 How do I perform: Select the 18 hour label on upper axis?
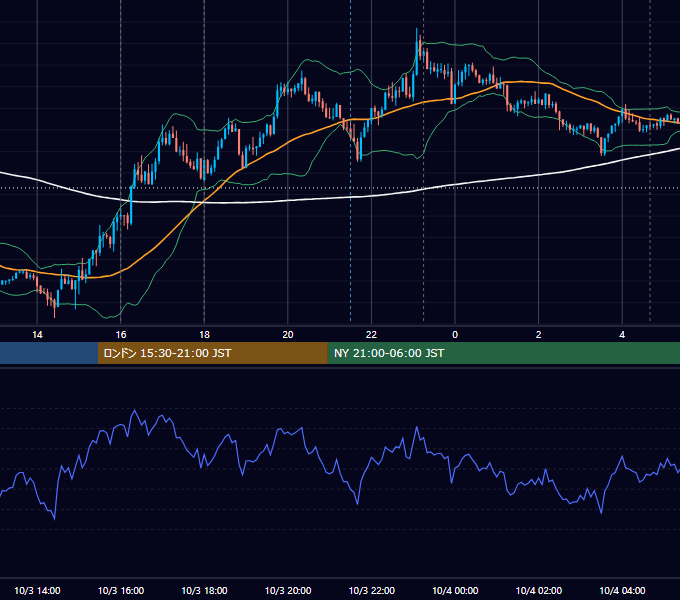(x=204, y=335)
